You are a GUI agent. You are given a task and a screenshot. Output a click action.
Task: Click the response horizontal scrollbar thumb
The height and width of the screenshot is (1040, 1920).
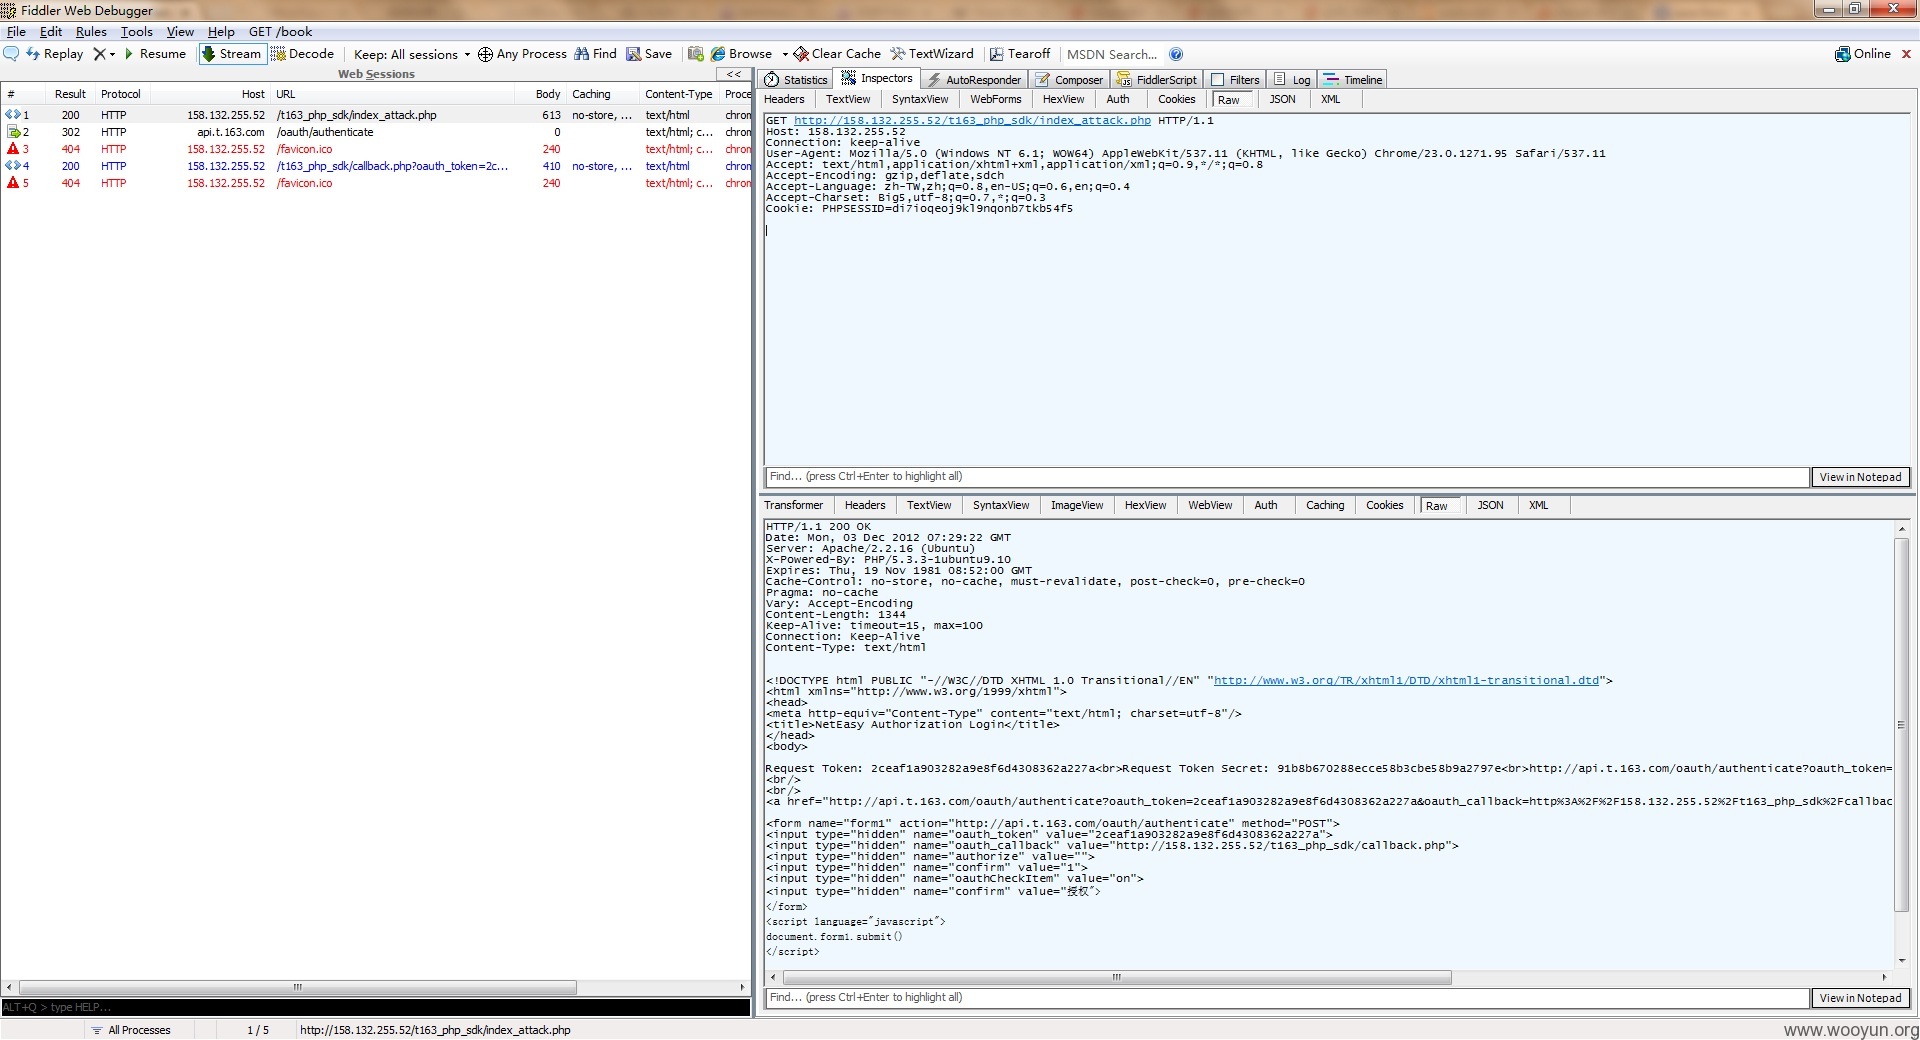[1117, 977]
